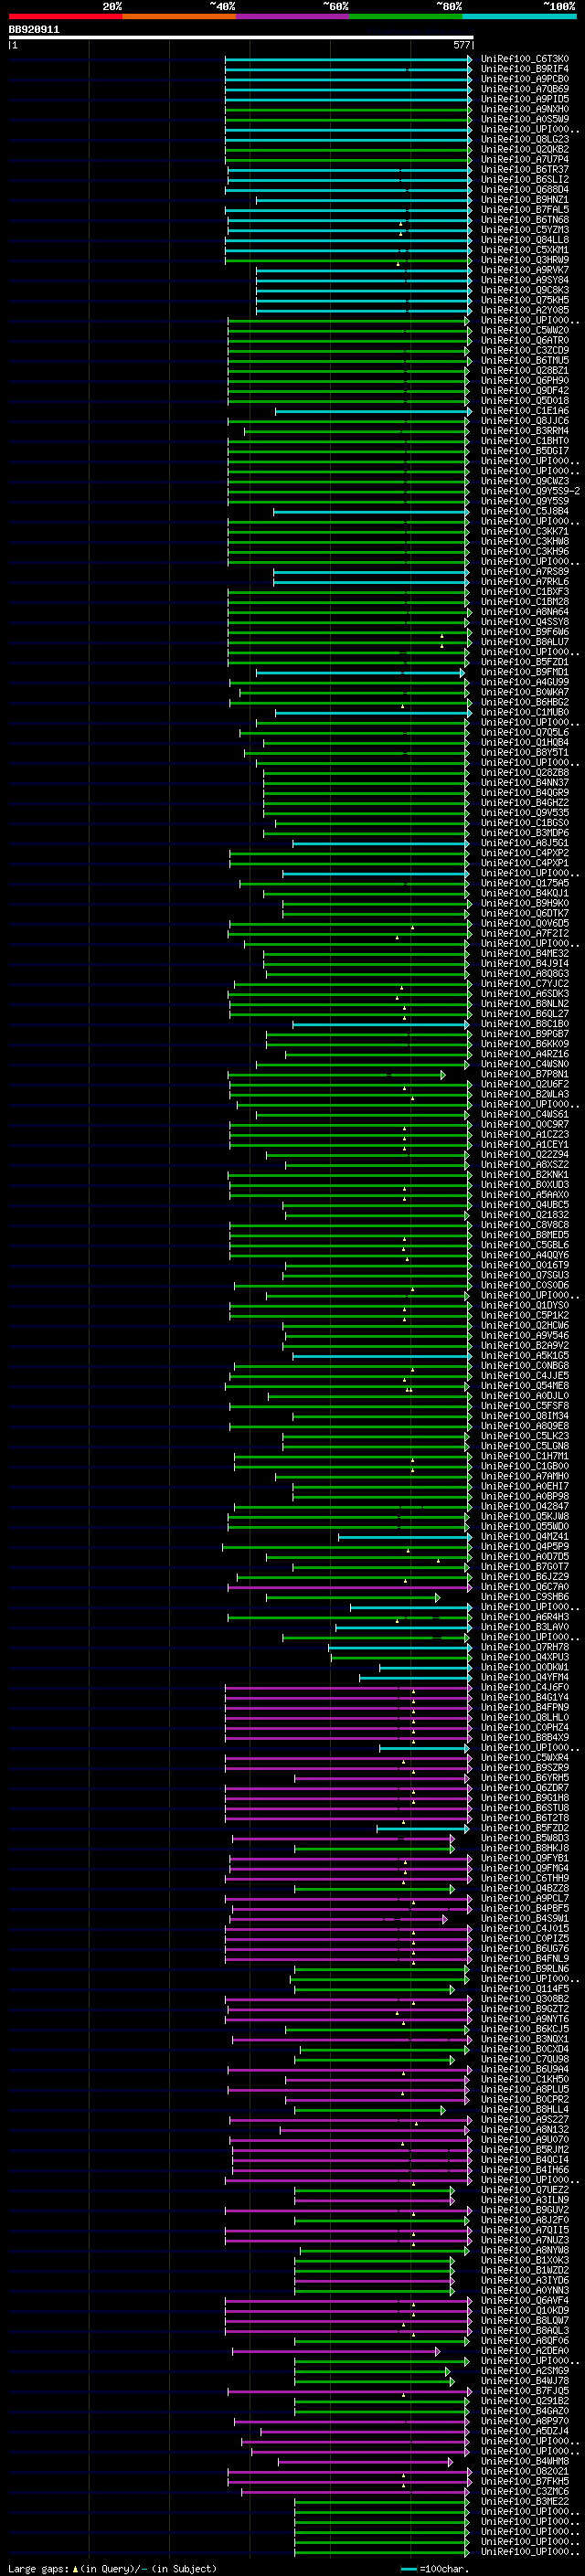Select the UniRef100_O42847 entry

(x=525, y=1507)
